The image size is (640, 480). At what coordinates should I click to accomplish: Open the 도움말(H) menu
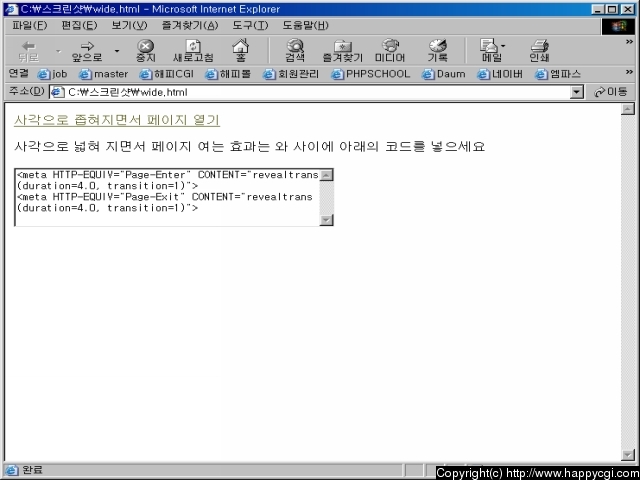tap(305, 26)
